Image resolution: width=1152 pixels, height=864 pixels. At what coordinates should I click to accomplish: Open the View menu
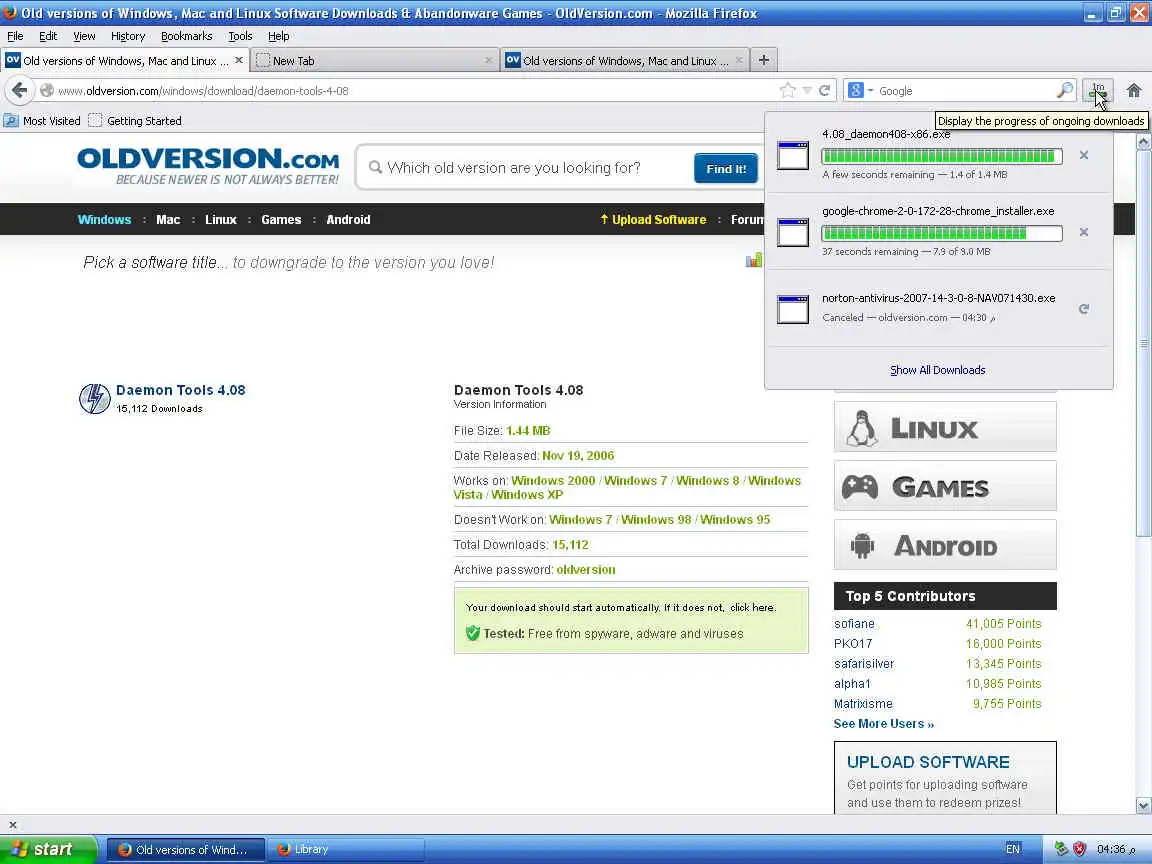pyautogui.click(x=84, y=36)
